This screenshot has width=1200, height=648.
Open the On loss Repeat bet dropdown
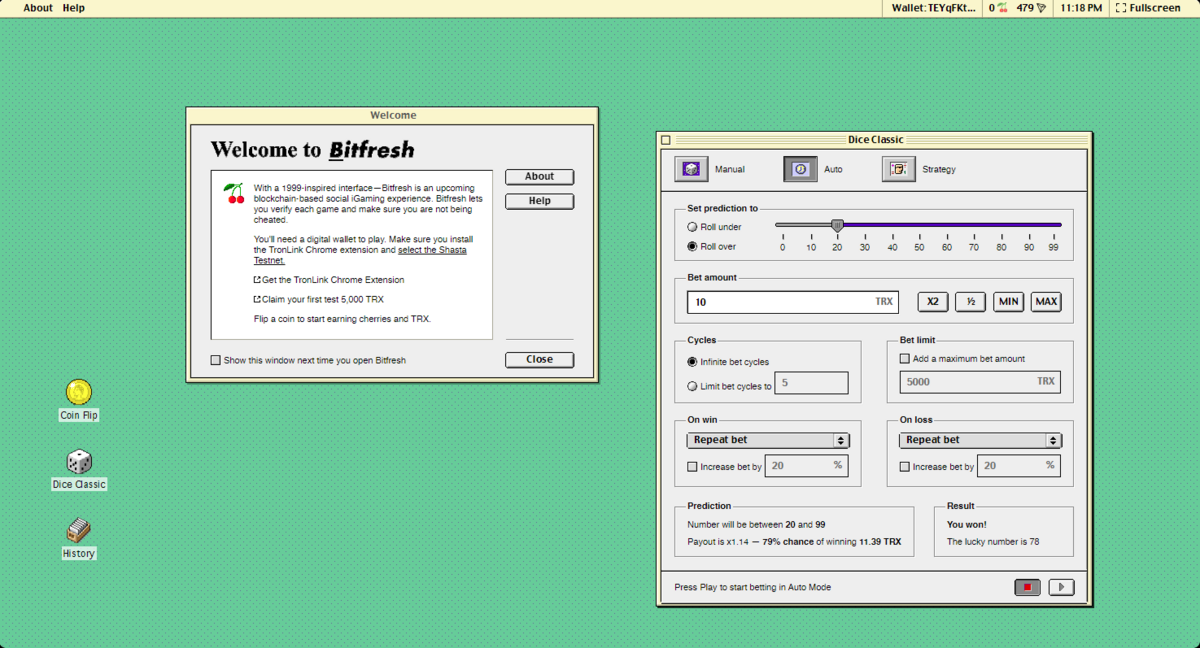point(980,440)
